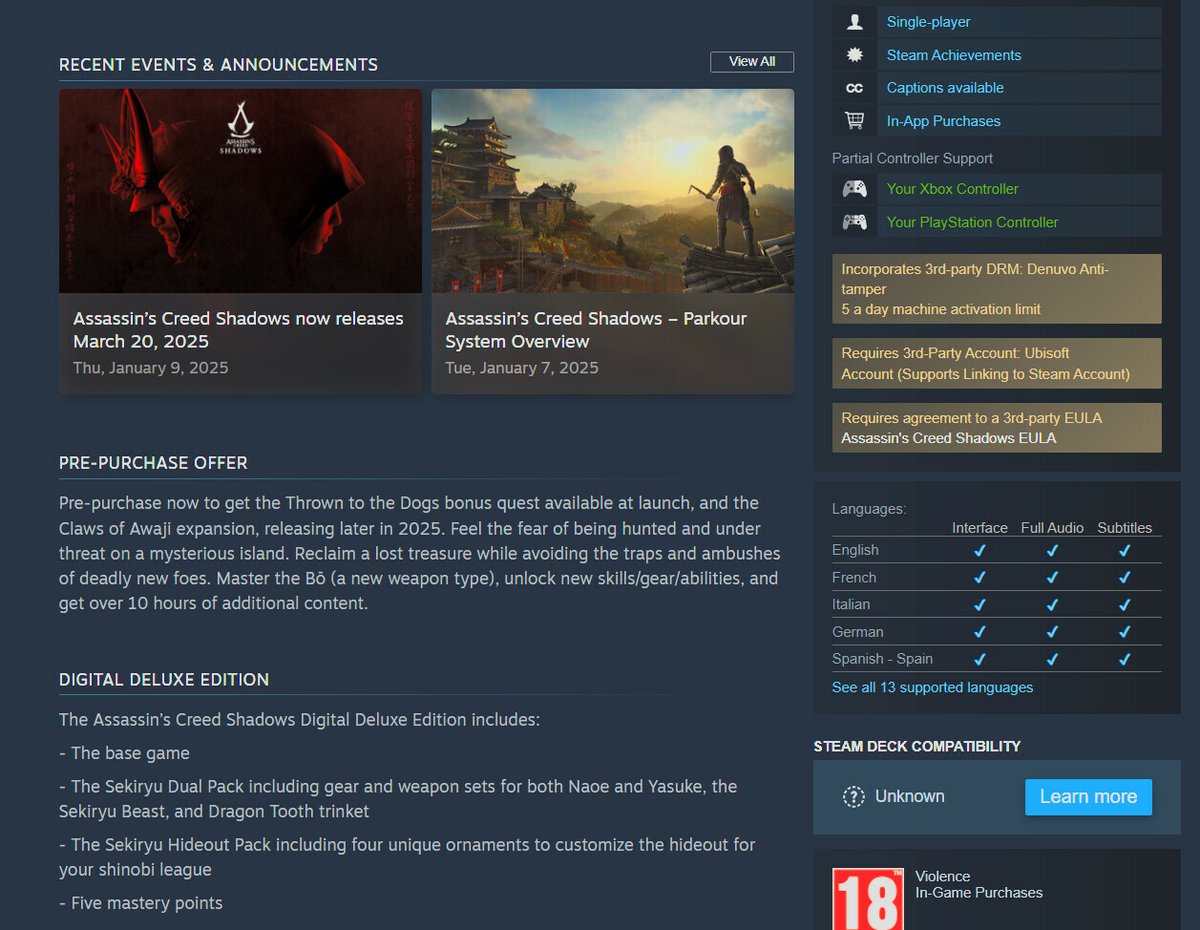Screen dimensions: 1200x930
Task: Click the French Full Audio checkmark
Action: (1052, 577)
